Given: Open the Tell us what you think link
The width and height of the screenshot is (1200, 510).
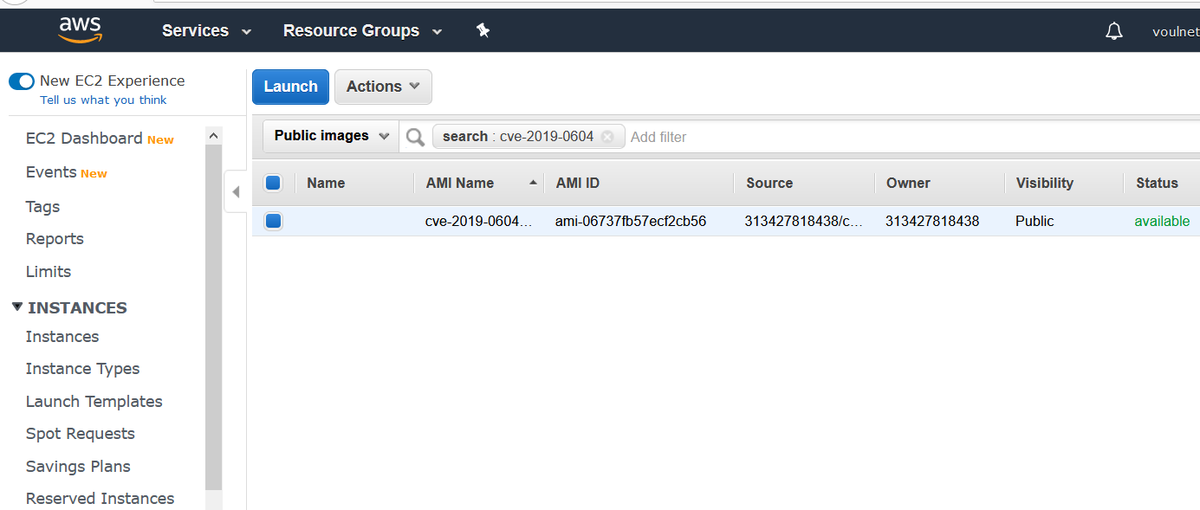Looking at the screenshot, I should tap(103, 100).
